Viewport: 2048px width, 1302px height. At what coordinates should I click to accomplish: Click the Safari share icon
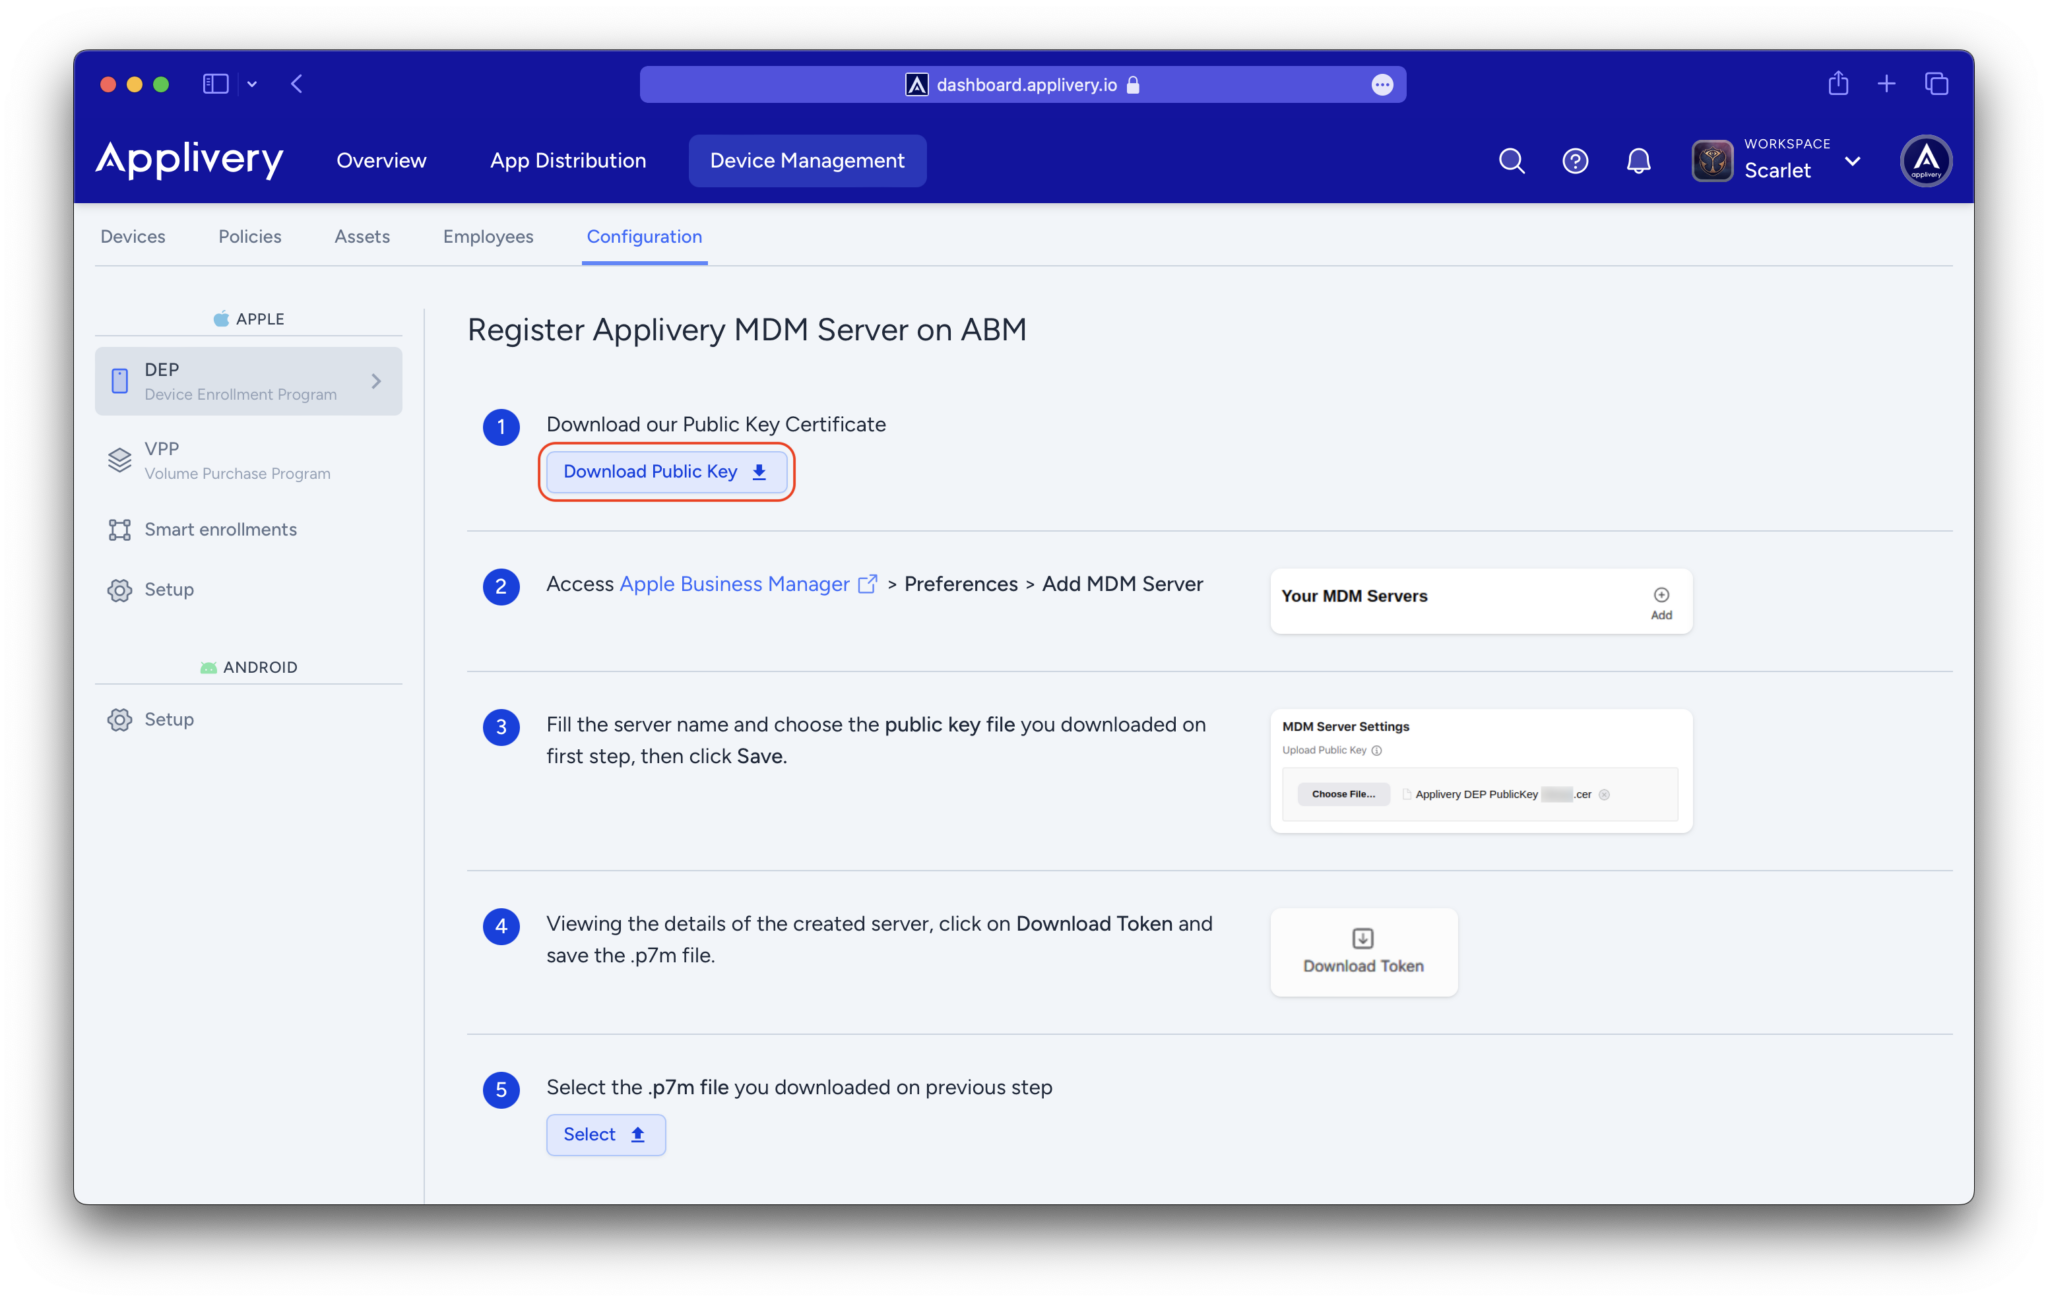(x=1838, y=84)
